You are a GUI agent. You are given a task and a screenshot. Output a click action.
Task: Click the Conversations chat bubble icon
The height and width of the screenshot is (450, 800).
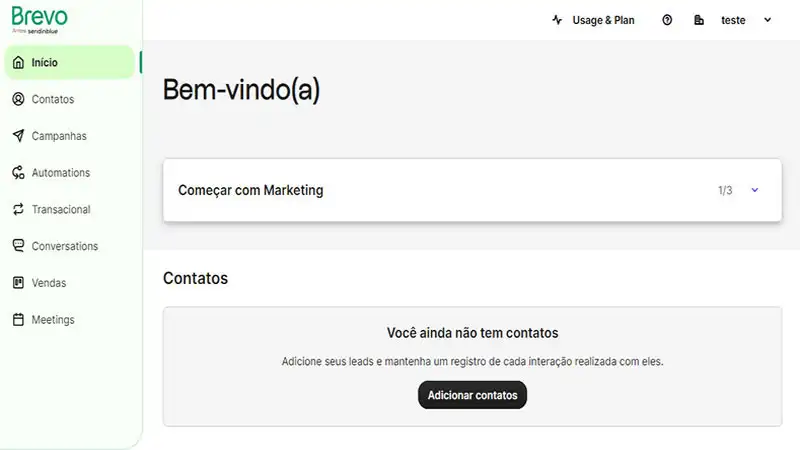coord(18,246)
